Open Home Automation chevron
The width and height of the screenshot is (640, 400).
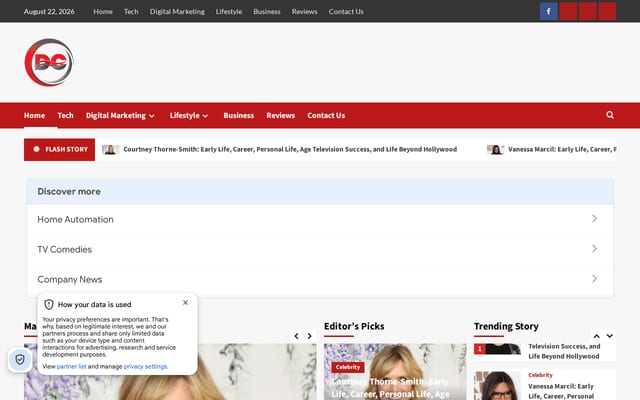click(594, 219)
